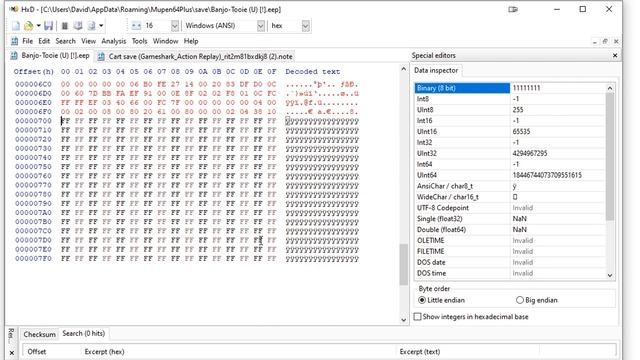Image resolution: width=640 pixels, height=360 pixels.
Task: Click the hex editor scroll down arrow
Action: click(403, 320)
